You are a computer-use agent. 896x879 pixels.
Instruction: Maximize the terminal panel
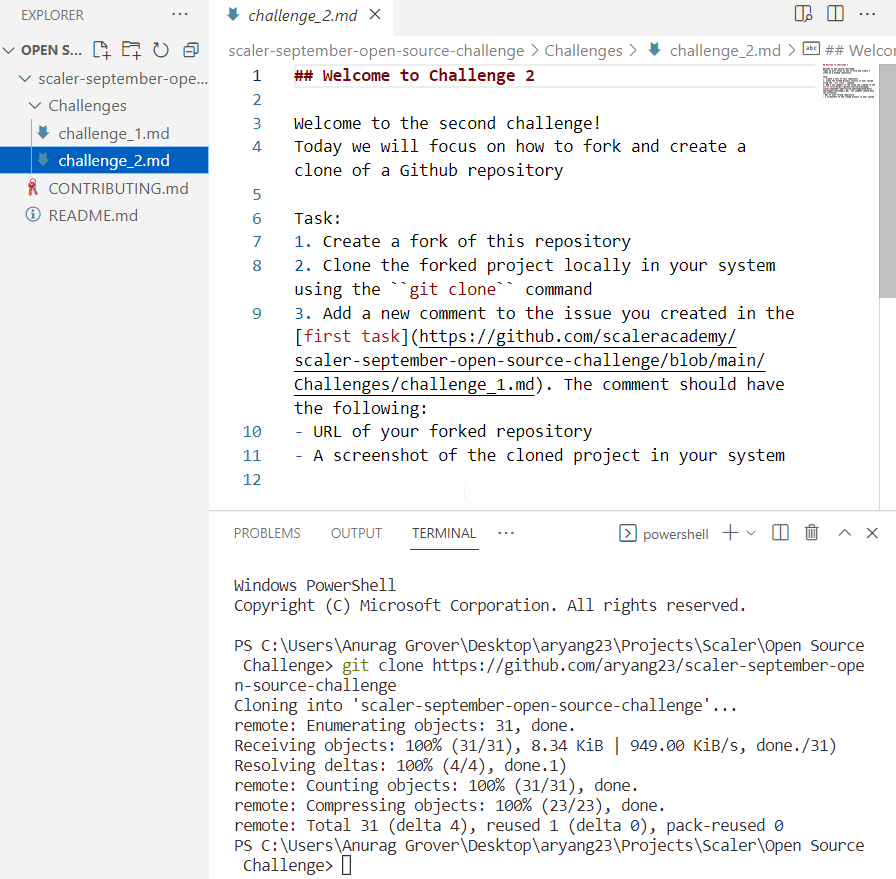pyautogui.click(x=844, y=533)
